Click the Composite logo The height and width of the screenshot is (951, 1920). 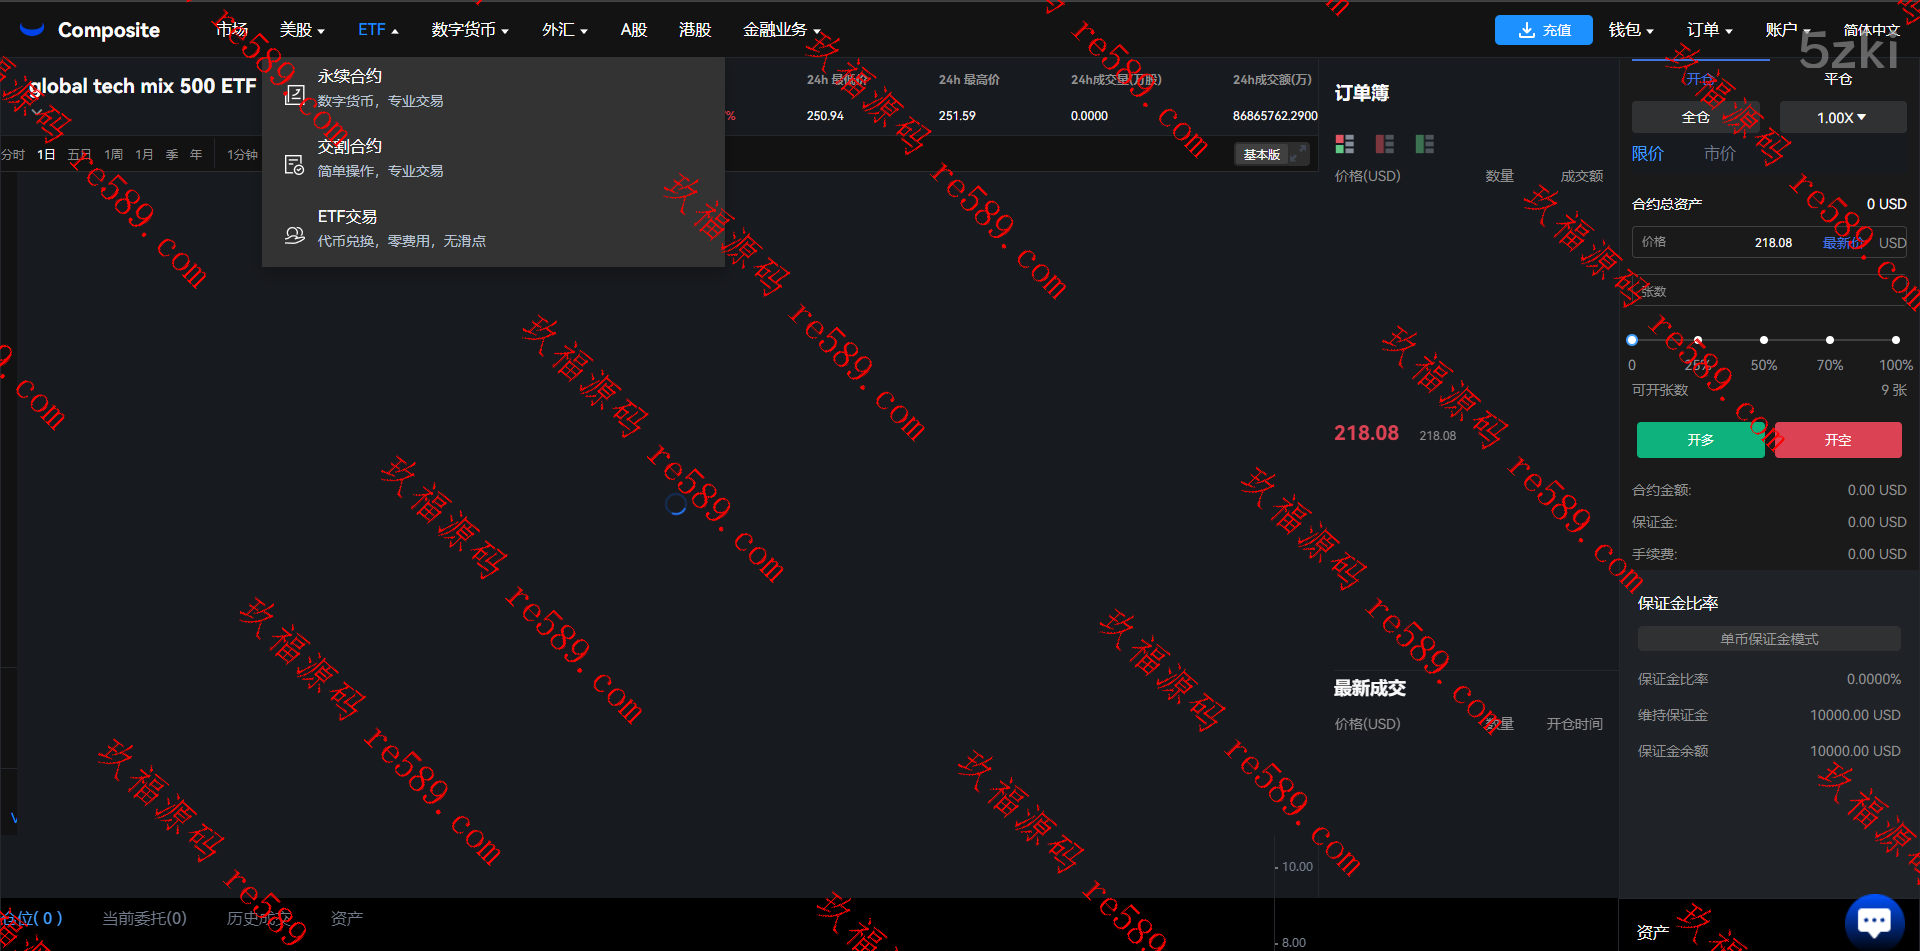90,30
